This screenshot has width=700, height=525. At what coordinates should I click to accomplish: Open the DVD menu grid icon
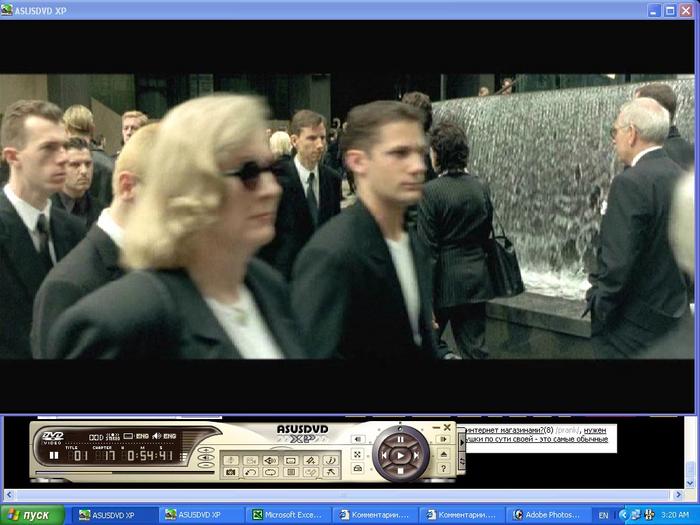click(291, 472)
